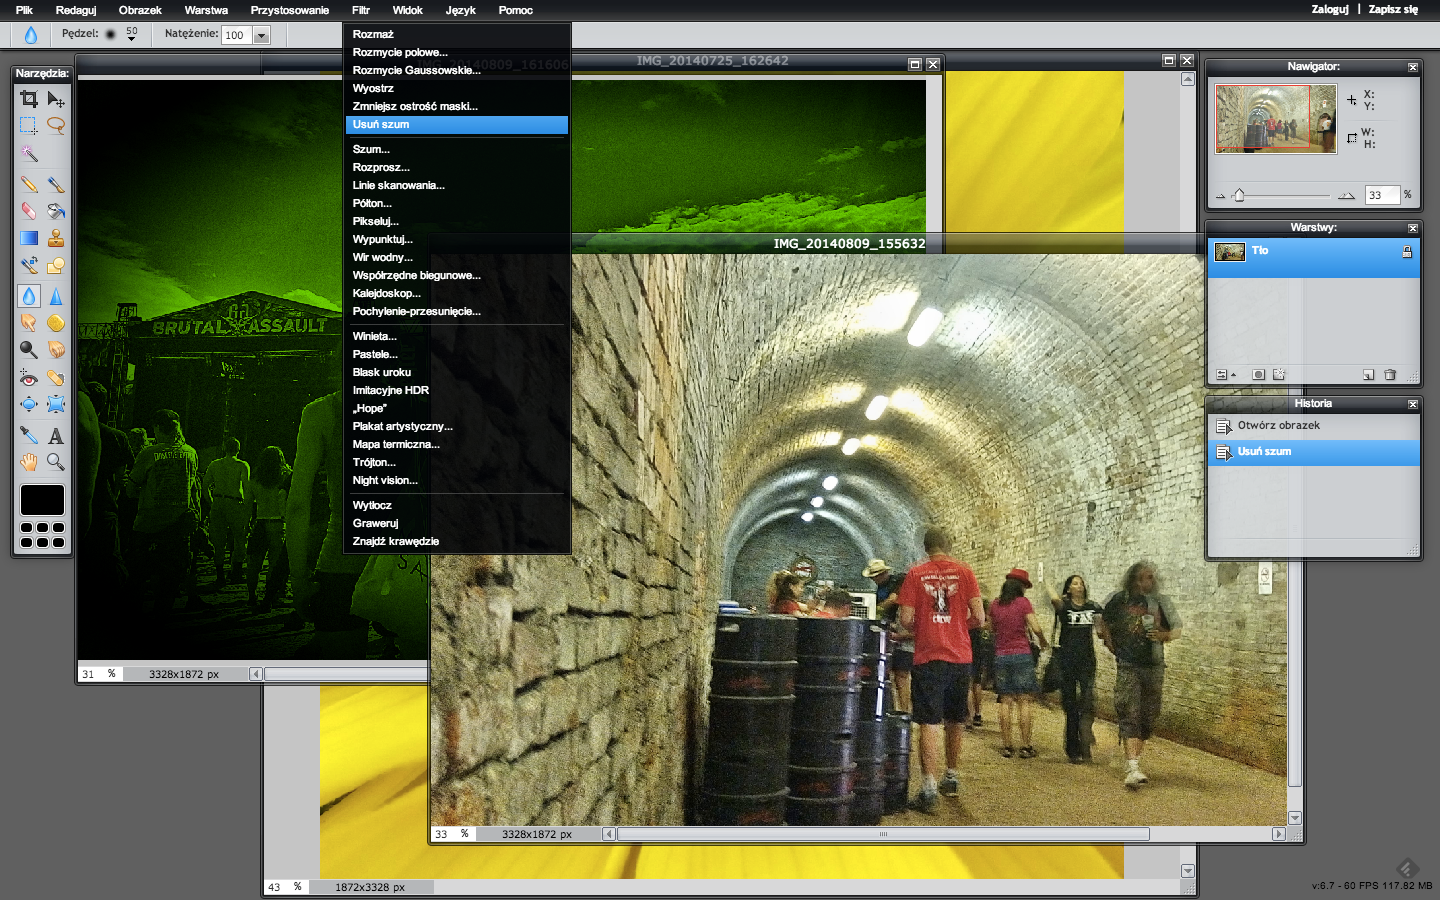
Task: Select the Brush tool
Action: coord(56,184)
